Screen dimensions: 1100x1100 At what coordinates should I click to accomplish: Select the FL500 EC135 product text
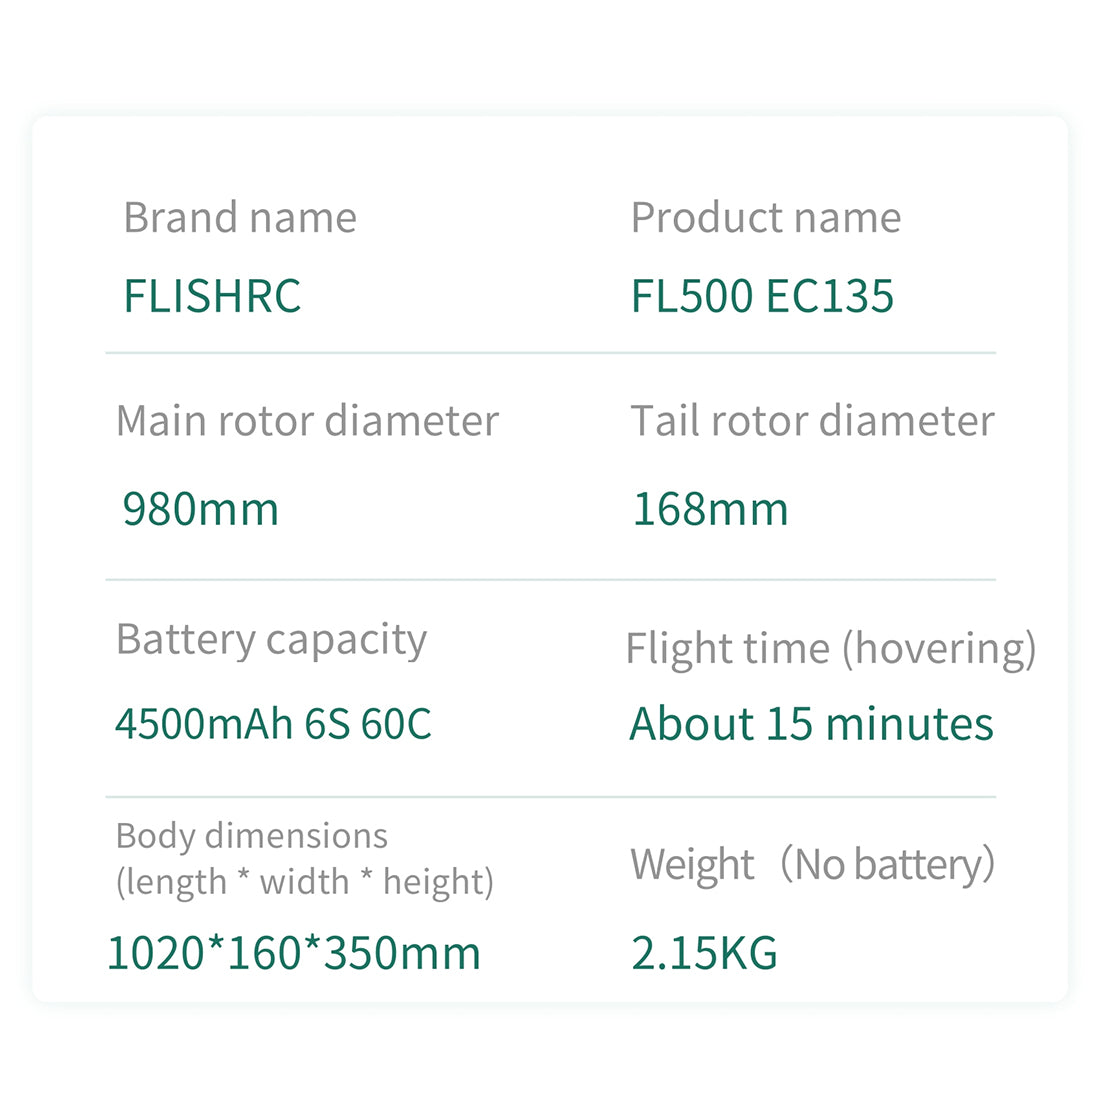pos(762,296)
